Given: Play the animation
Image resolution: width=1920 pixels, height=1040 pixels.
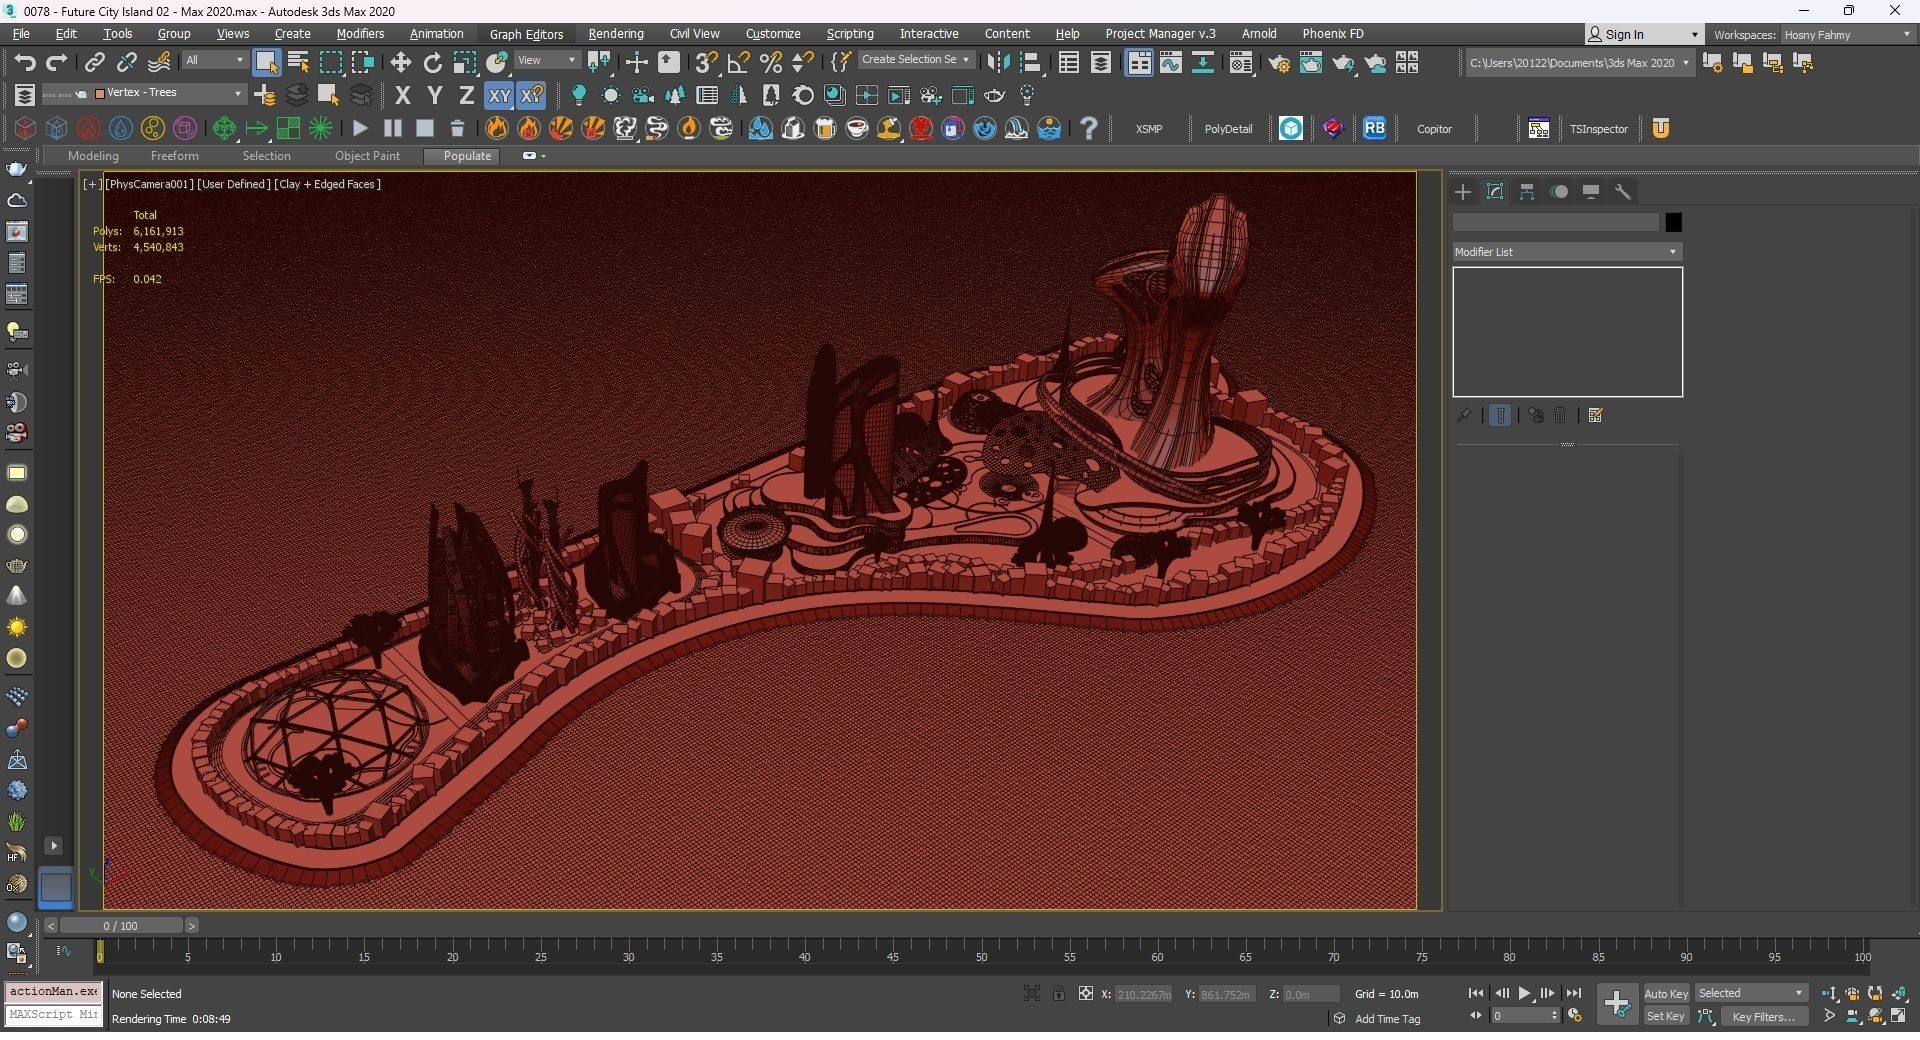Looking at the screenshot, I should click(x=1524, y=993).
